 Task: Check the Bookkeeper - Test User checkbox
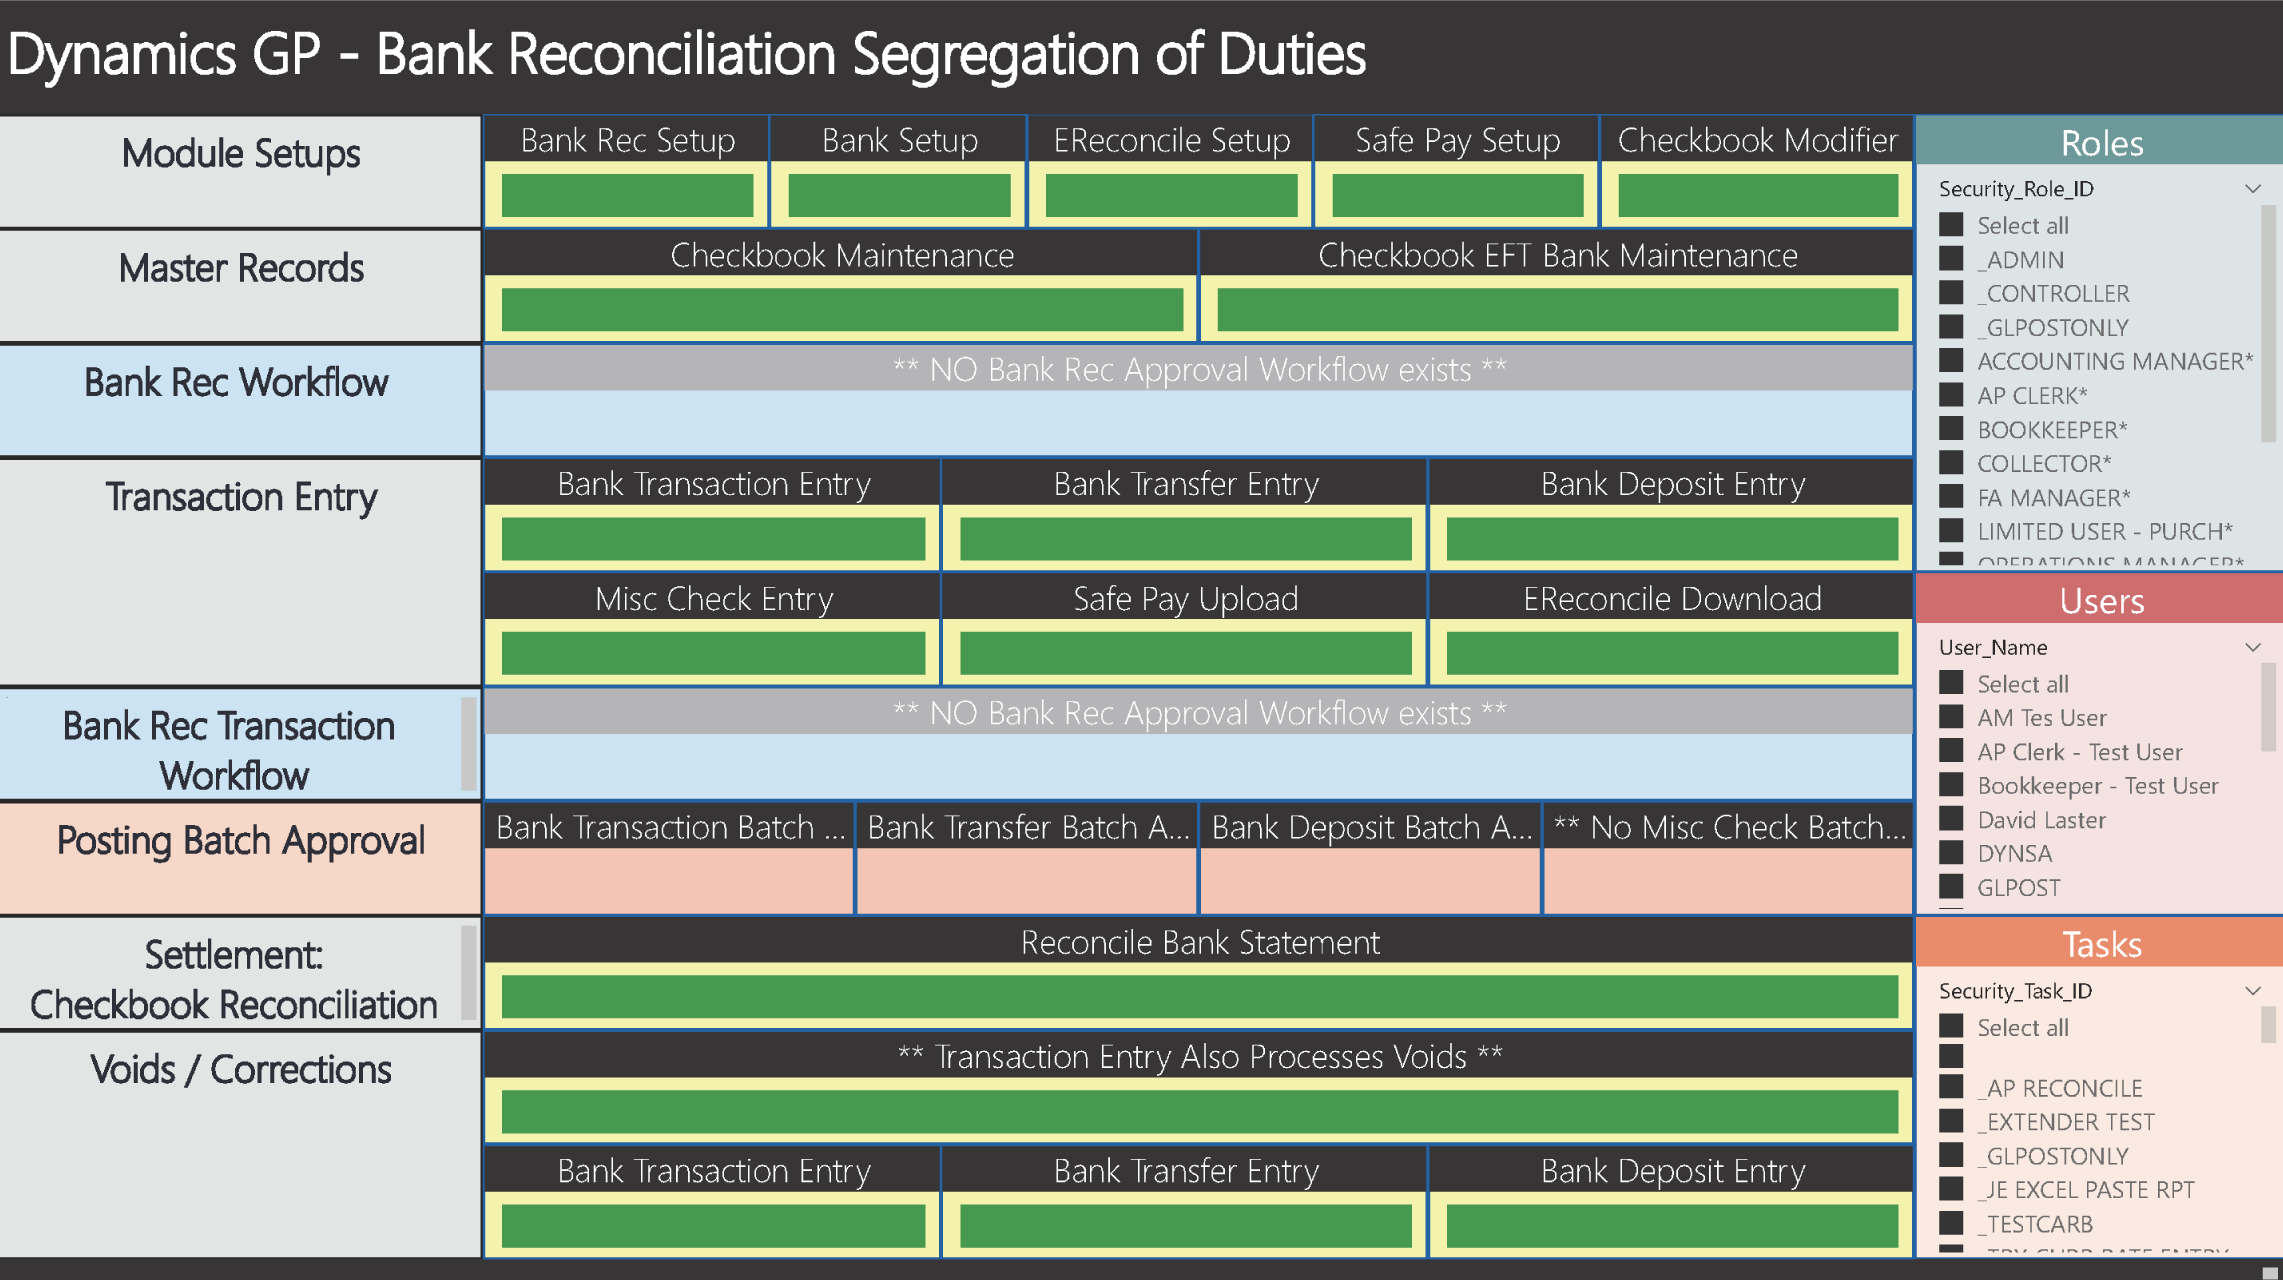click(1951, 786)
